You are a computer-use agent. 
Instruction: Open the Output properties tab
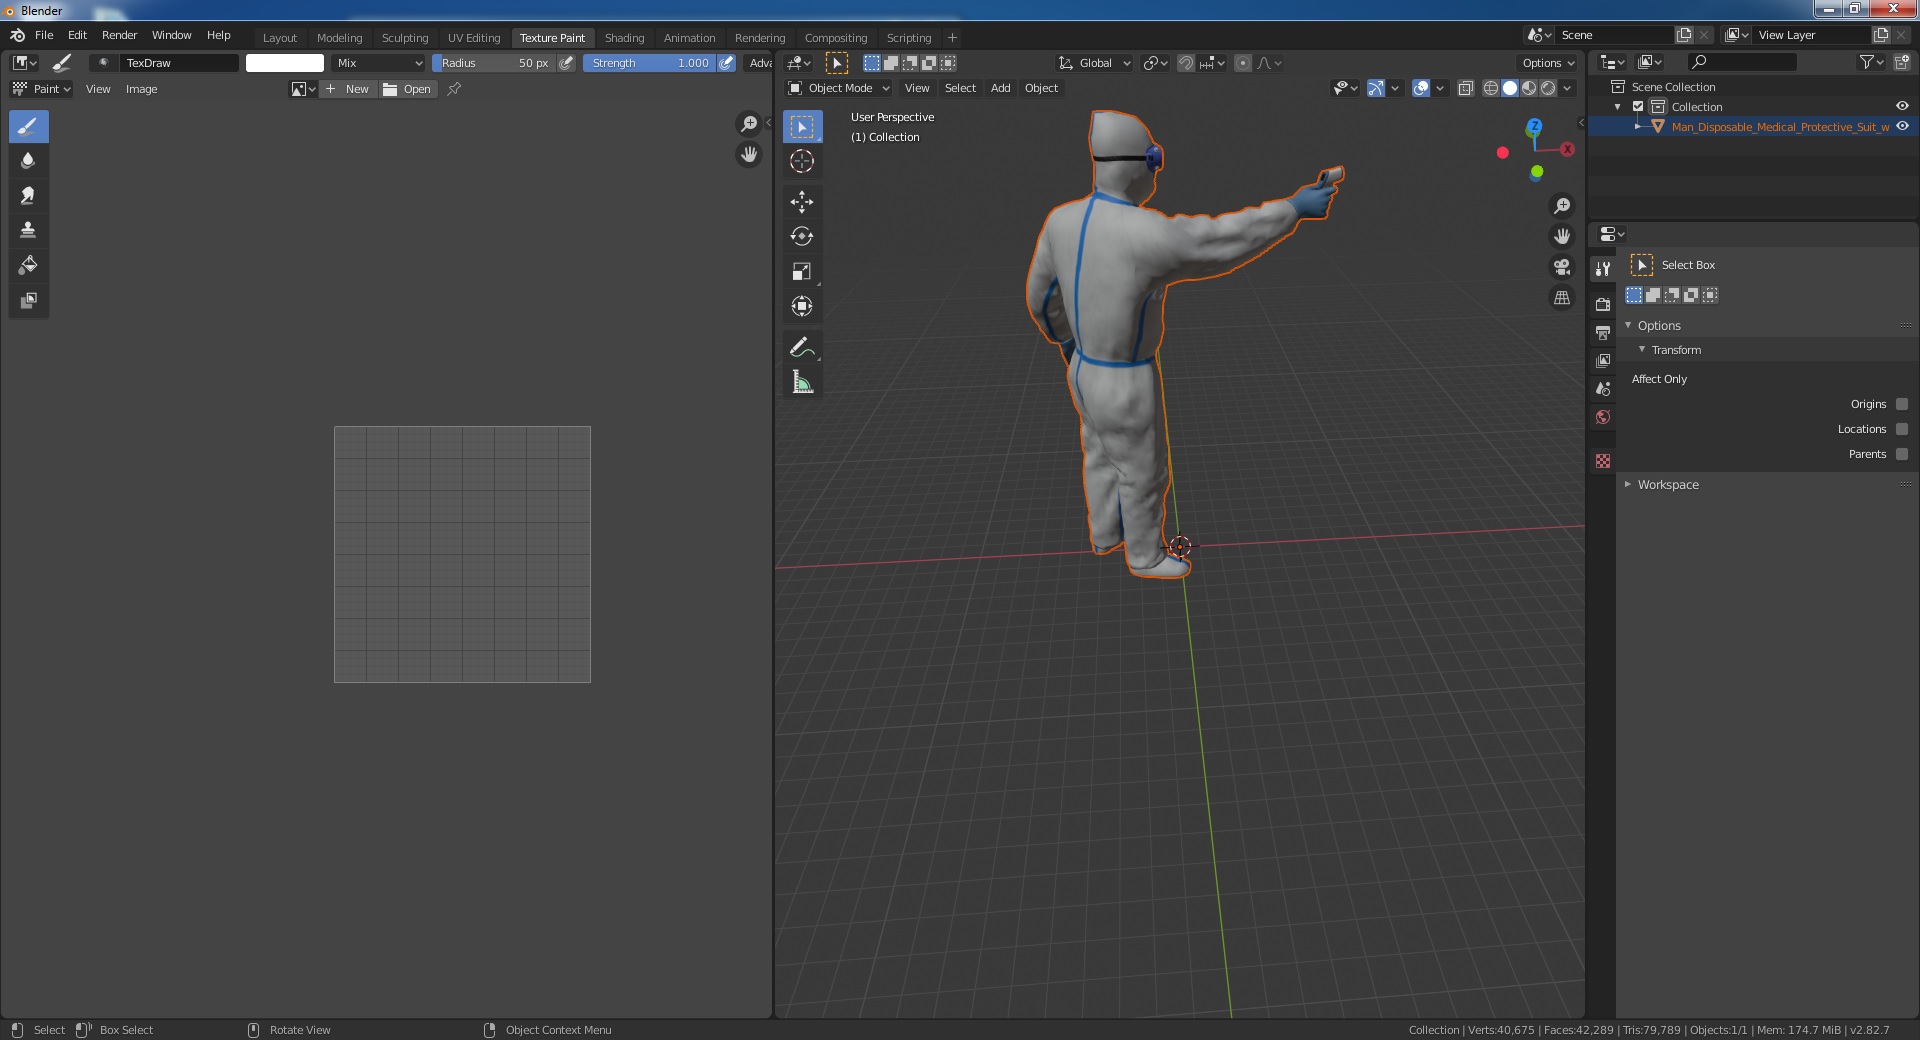coord(1603,332)
